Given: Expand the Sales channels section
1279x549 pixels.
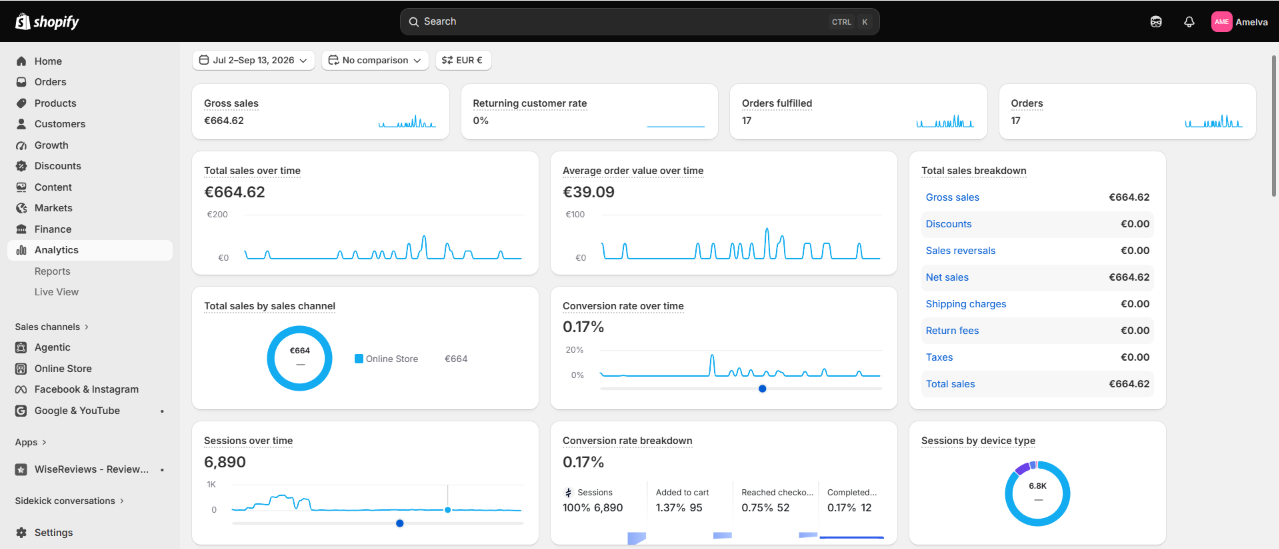Looking at the screenshot, I should click(52, 327).
